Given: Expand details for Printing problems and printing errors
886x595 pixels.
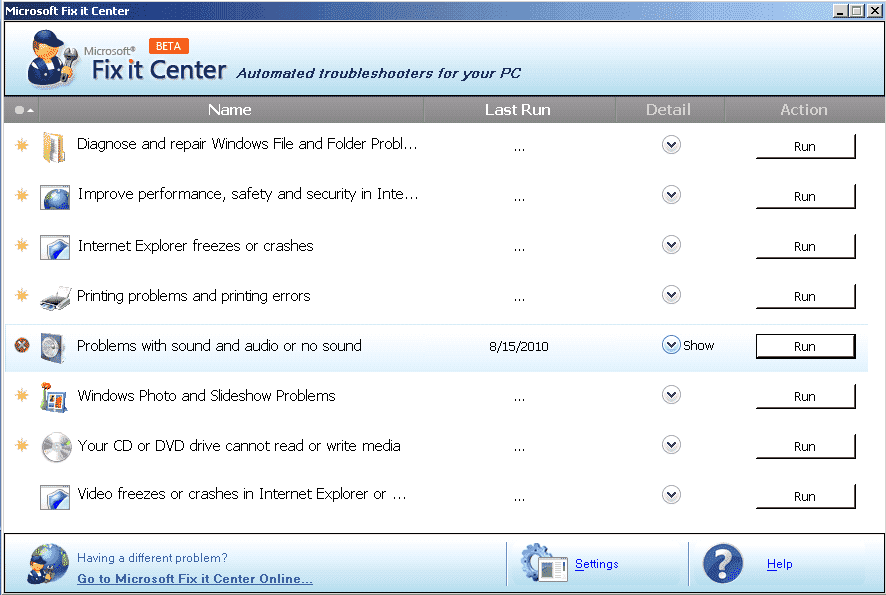Looking at the screenshot, I should click(x=671, y=294).
